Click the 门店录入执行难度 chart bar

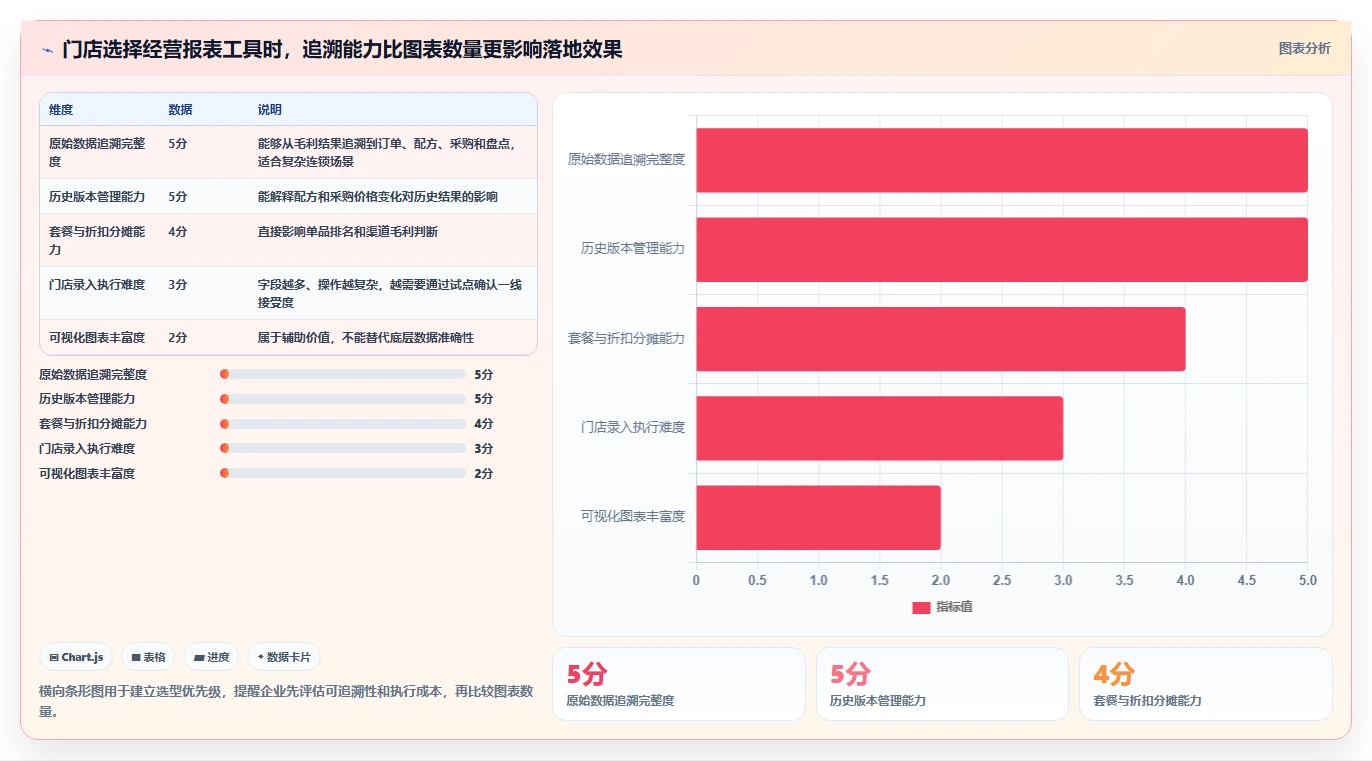coord(880,428)
